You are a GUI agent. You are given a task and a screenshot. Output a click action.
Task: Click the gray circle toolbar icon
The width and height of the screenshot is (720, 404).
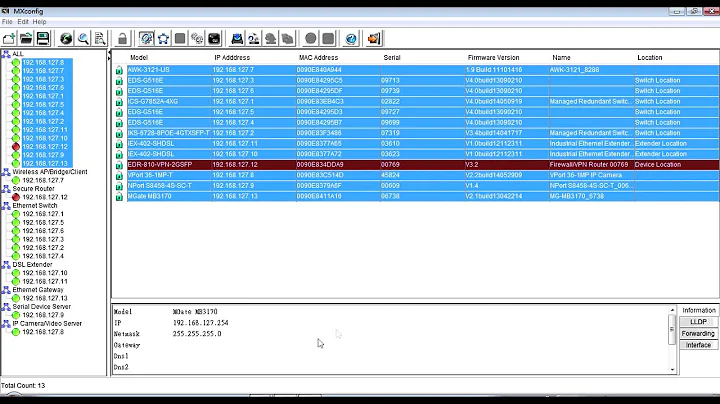tap(311, 39)
